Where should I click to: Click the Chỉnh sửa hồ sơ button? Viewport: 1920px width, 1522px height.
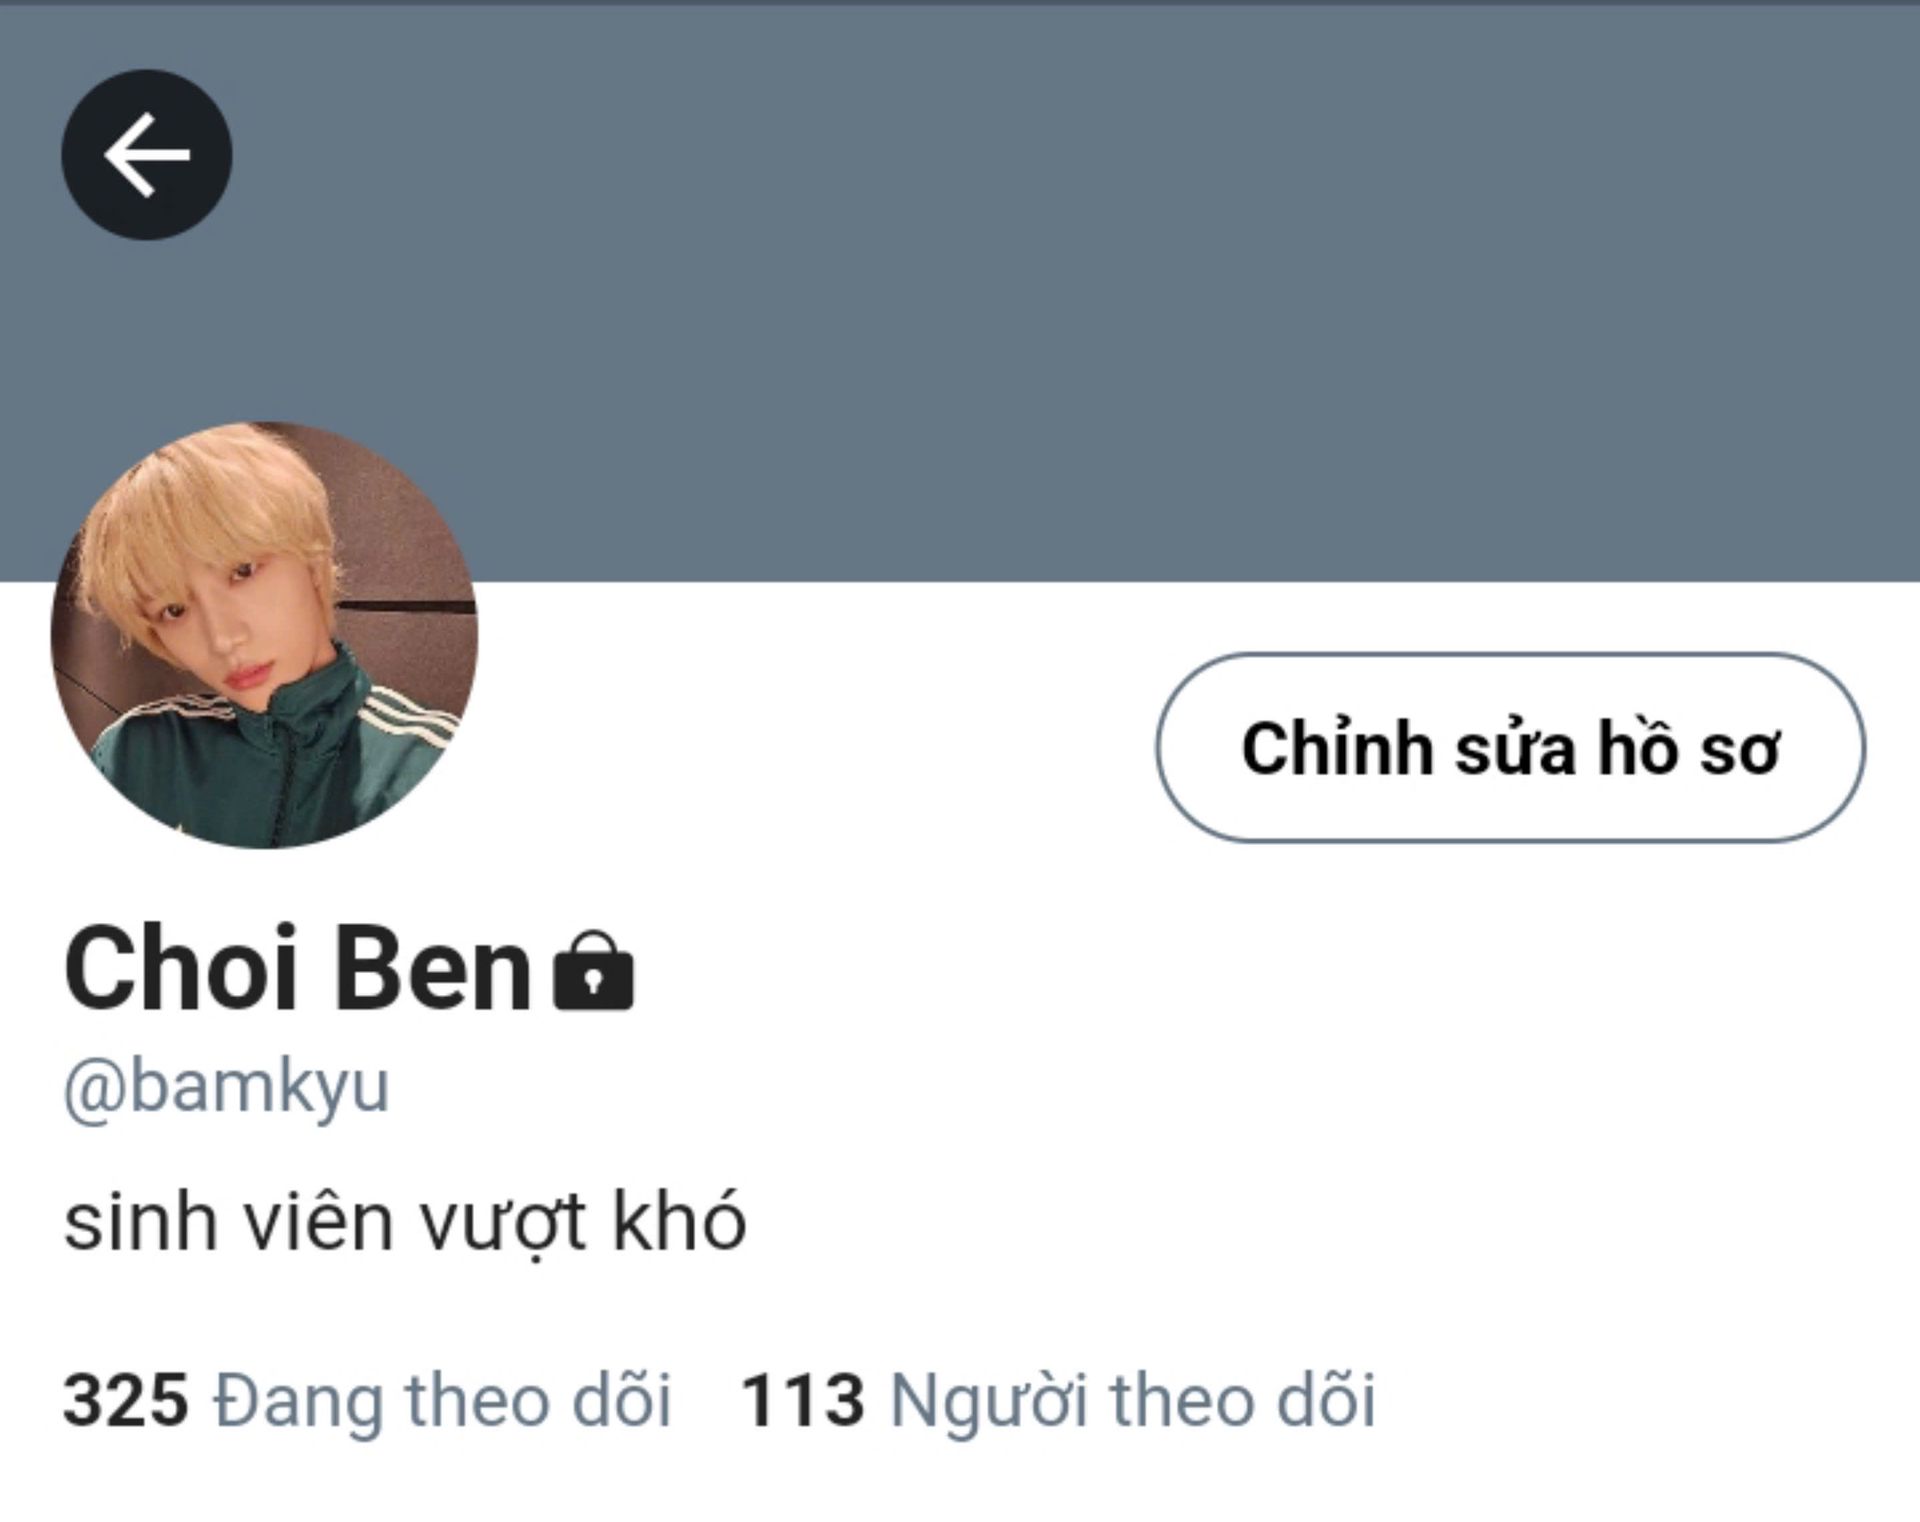click(1510, 747)
